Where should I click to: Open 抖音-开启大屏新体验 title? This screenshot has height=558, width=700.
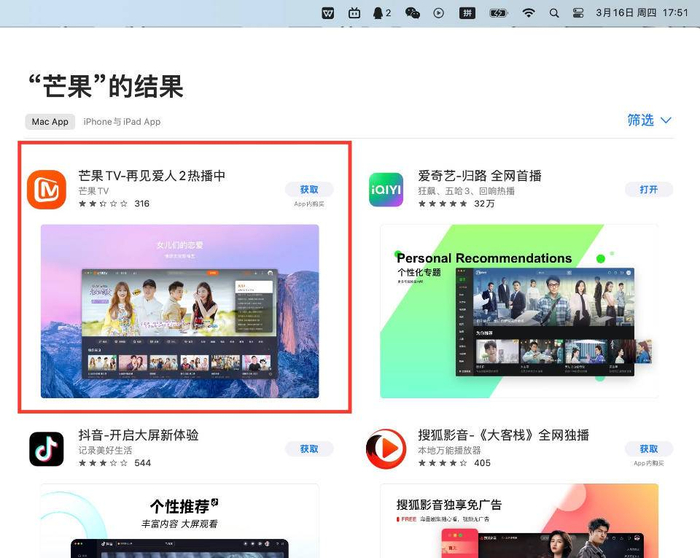coord(138,435)
